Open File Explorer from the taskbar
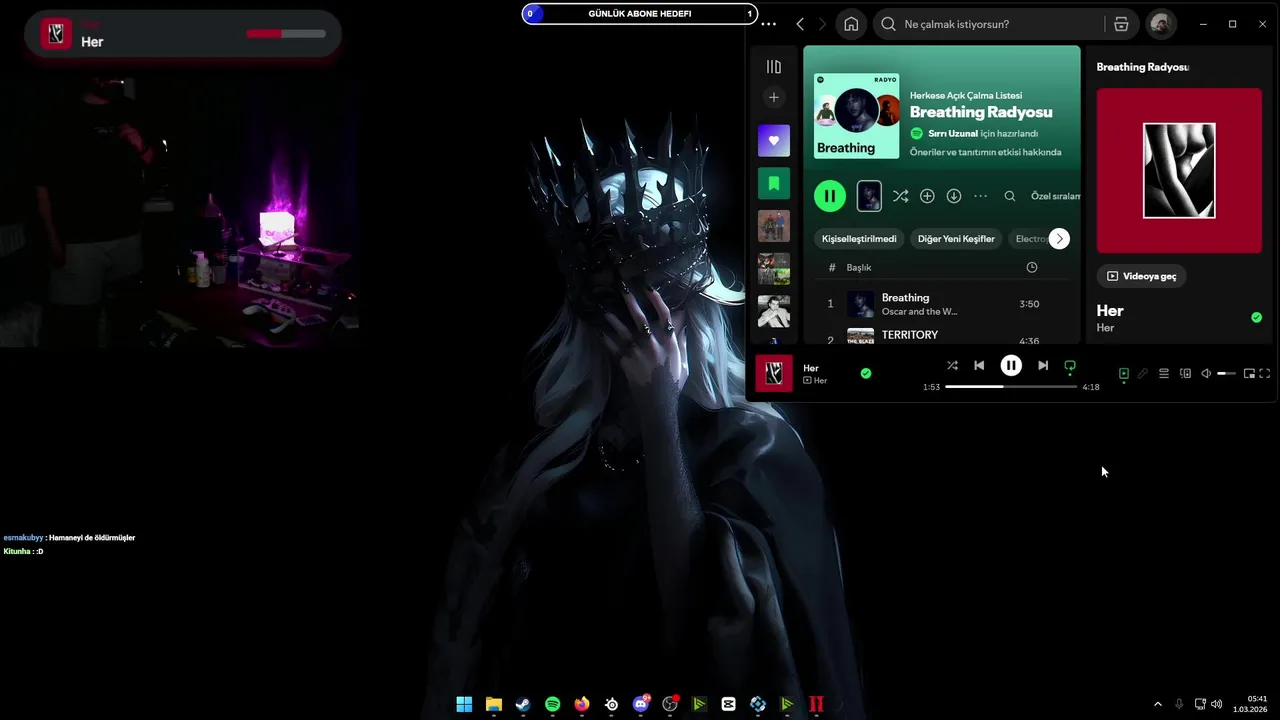This screenshot has height=720, width=1280. 493,704
